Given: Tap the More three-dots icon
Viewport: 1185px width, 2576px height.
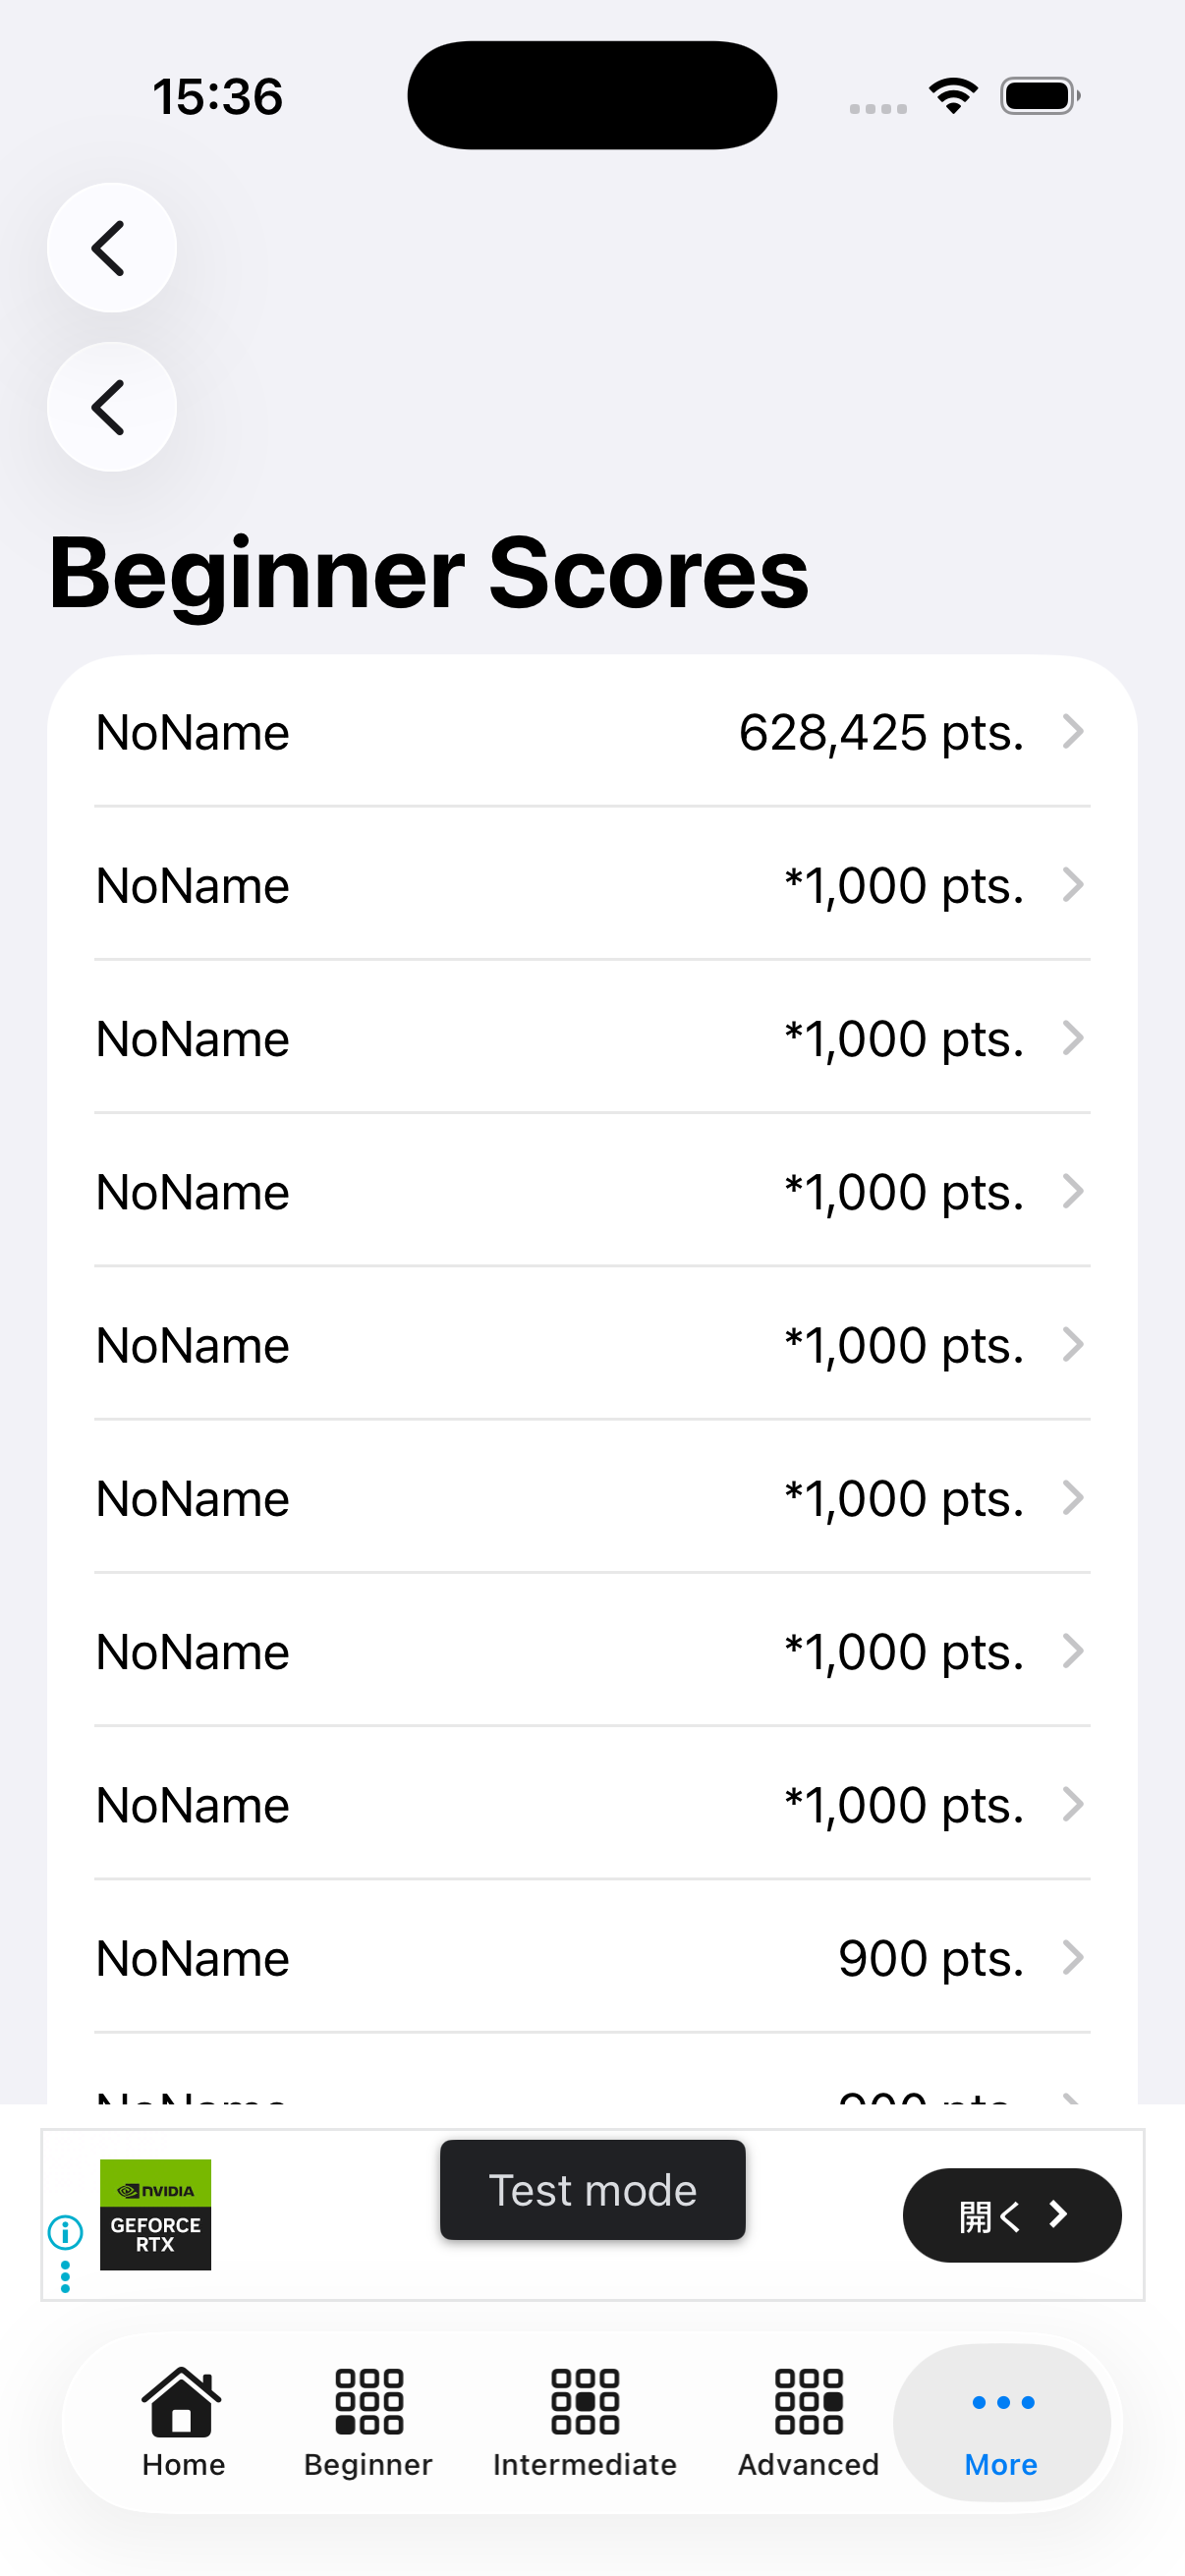Looking at the screenshot, I should pyautogui.click(x=1002, y=2402).
